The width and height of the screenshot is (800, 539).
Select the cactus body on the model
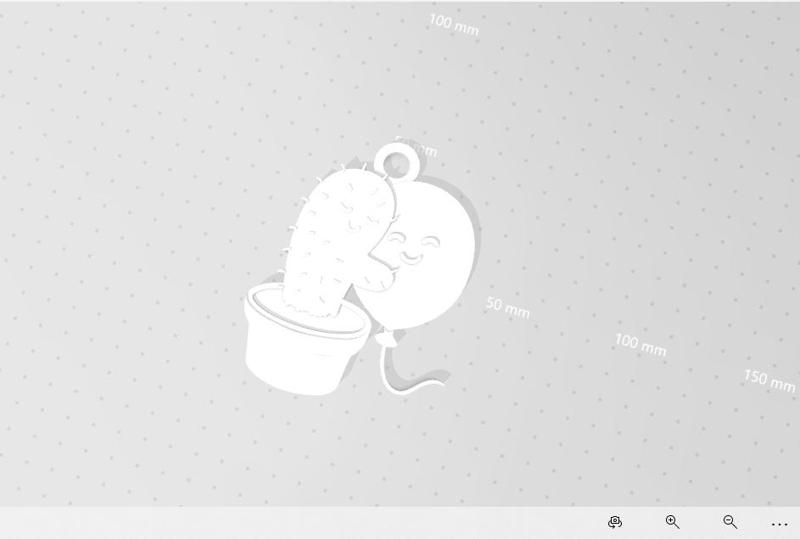pos(340,240)
